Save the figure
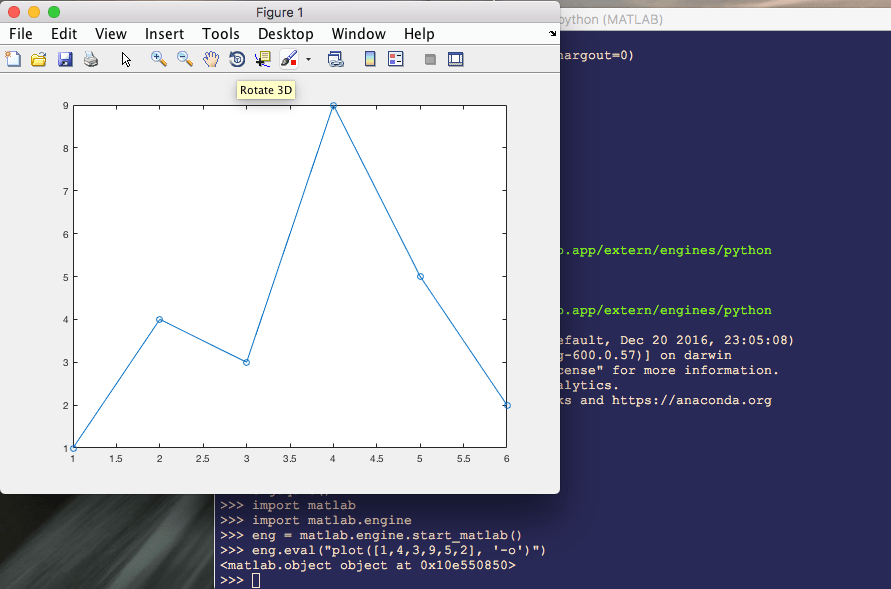891x589 pixels. pyautogui.click(x=64, y=59)
